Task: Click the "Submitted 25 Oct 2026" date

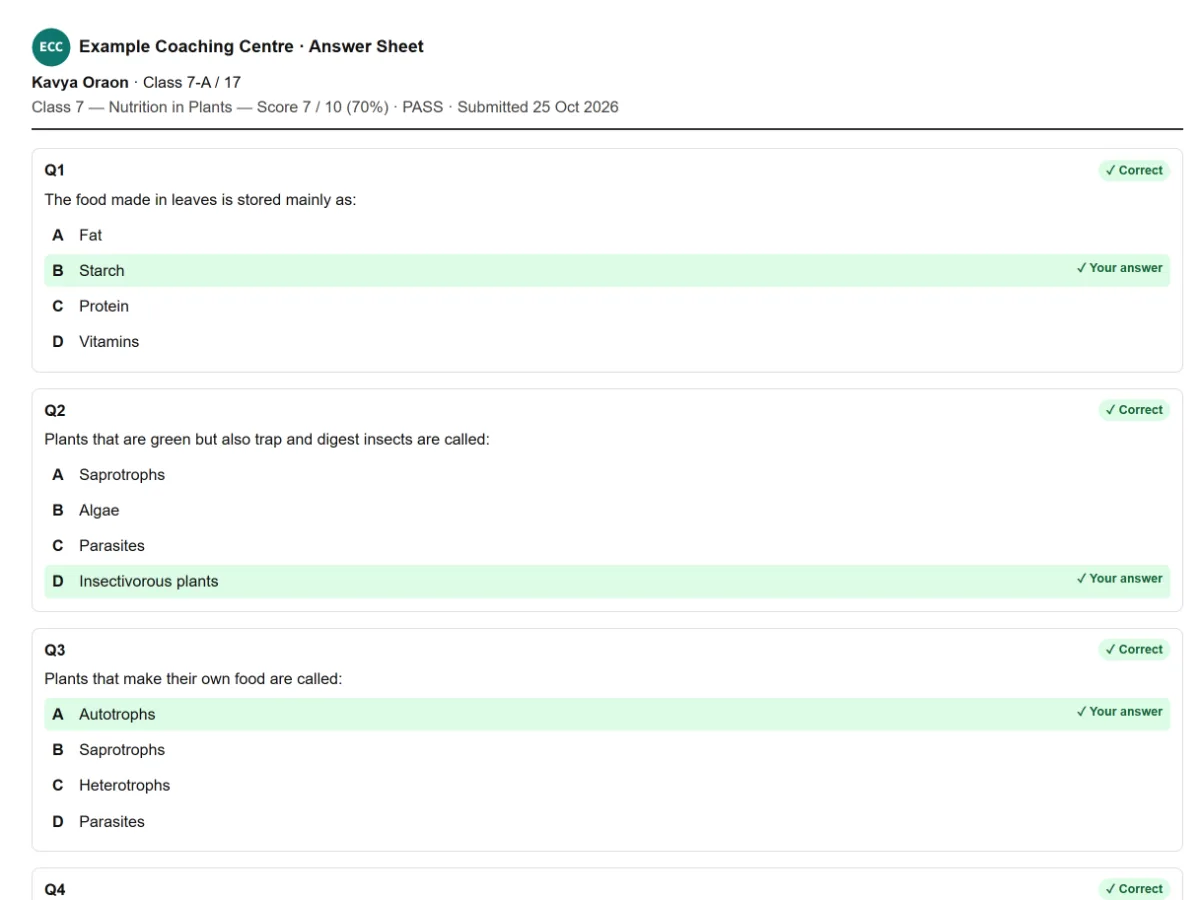Action: pos(538,107)
